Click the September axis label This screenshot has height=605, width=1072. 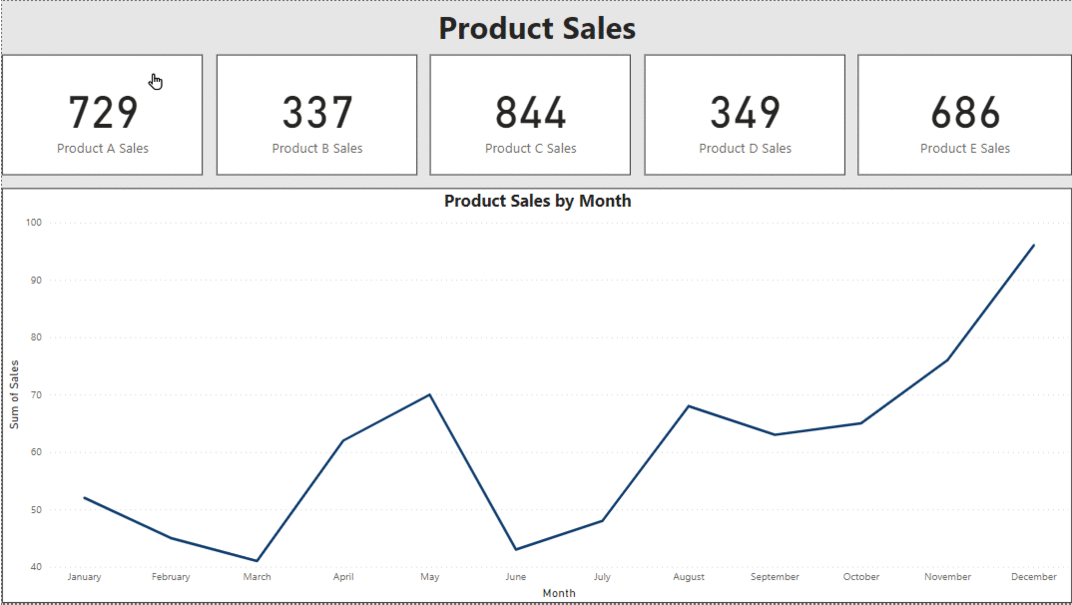click(774, 576)
